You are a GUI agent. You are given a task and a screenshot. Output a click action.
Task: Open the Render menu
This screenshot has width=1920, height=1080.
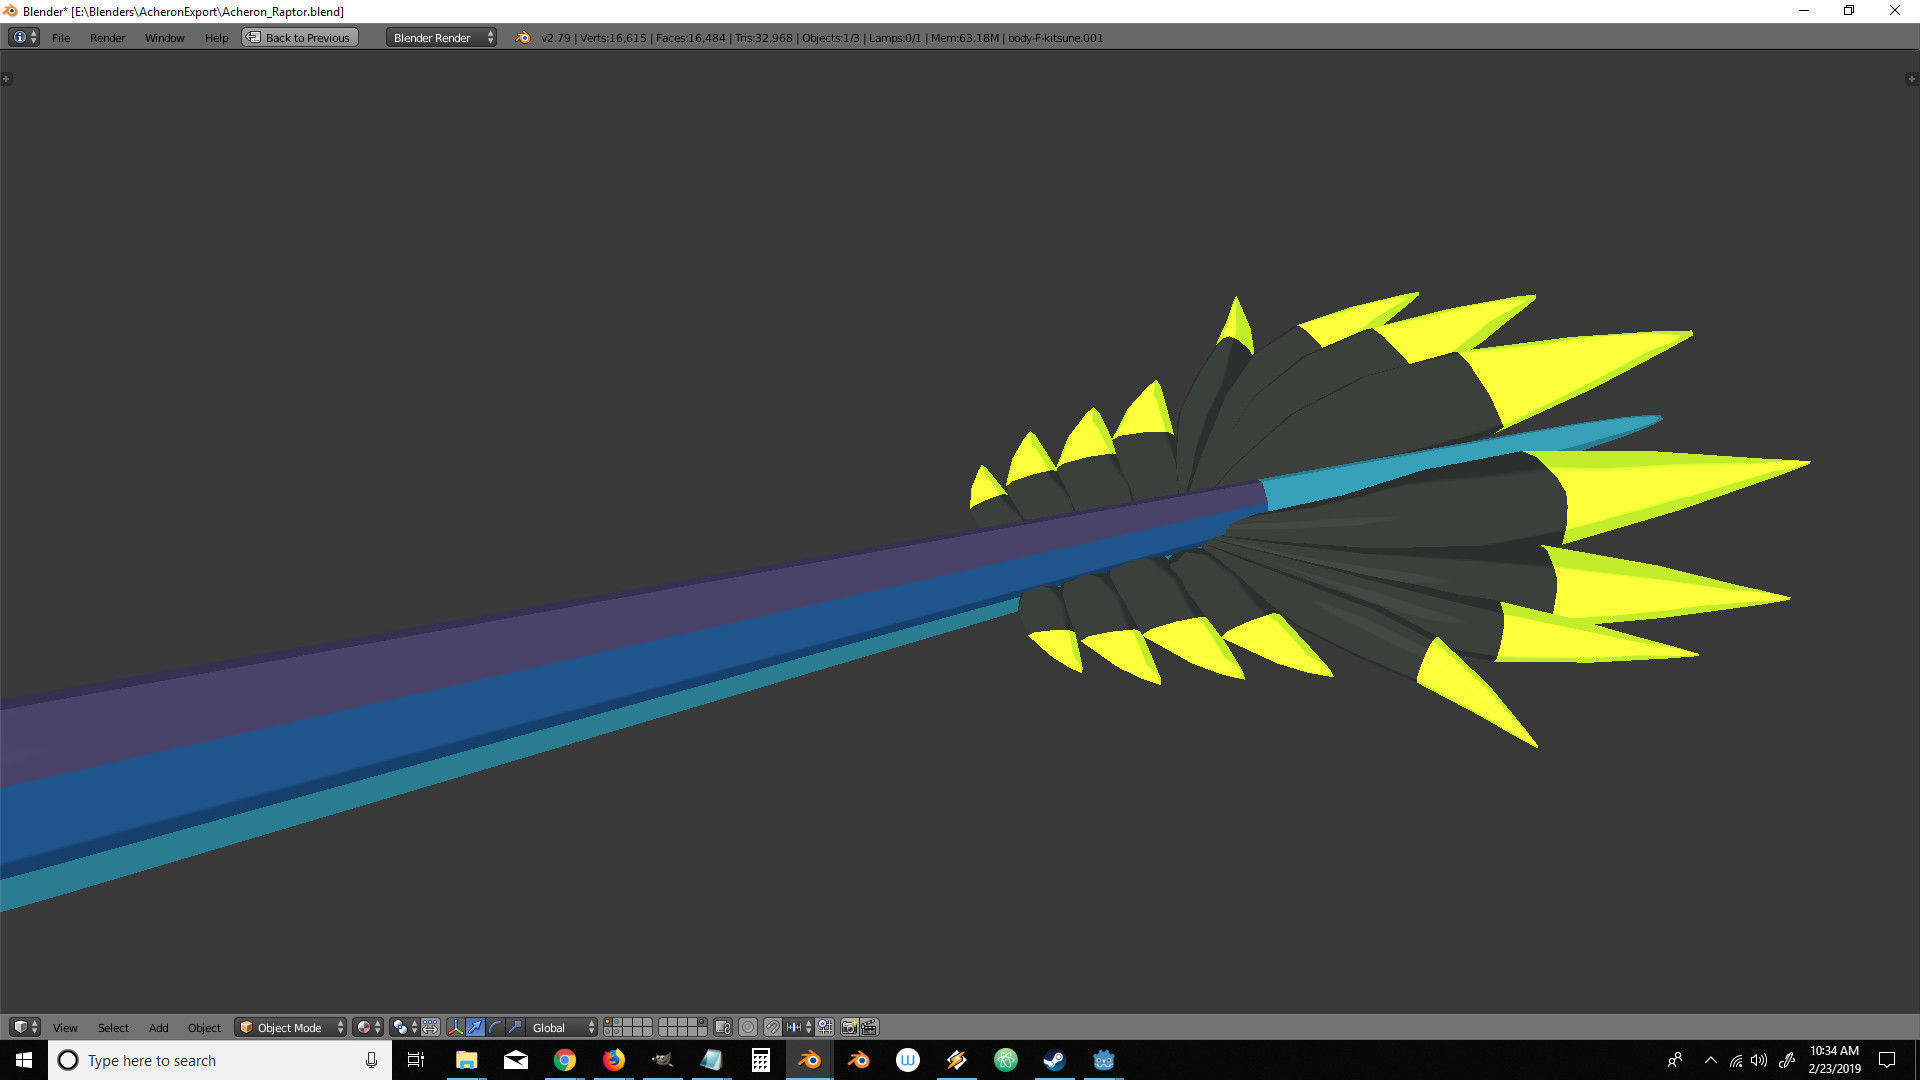click(107, 38)
